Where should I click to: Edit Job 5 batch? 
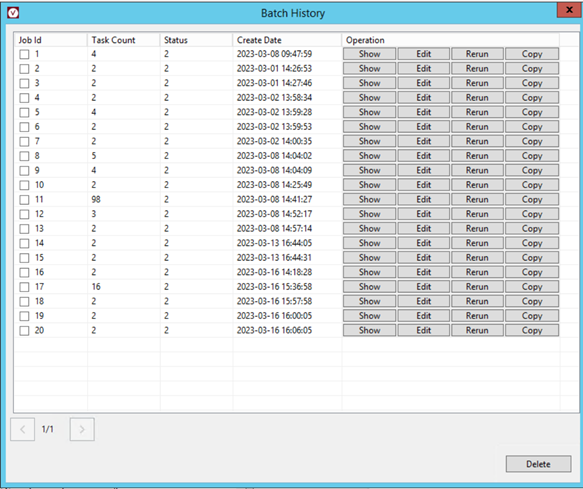[423, 112]
